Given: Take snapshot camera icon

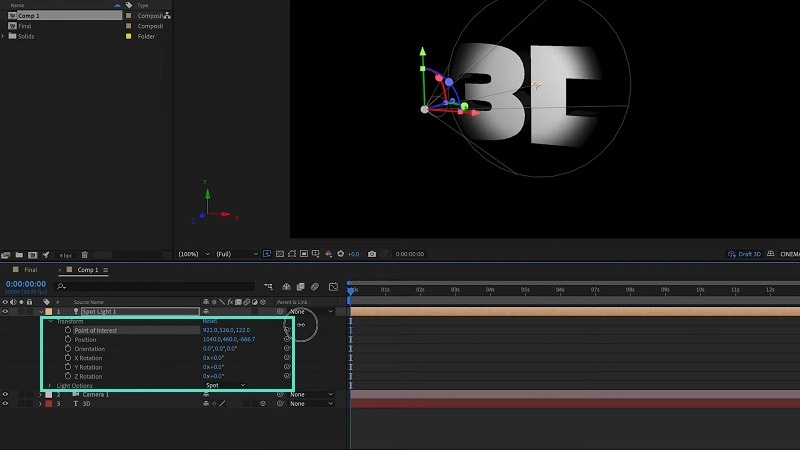Looking at the screenshot, I should point(372,254).
